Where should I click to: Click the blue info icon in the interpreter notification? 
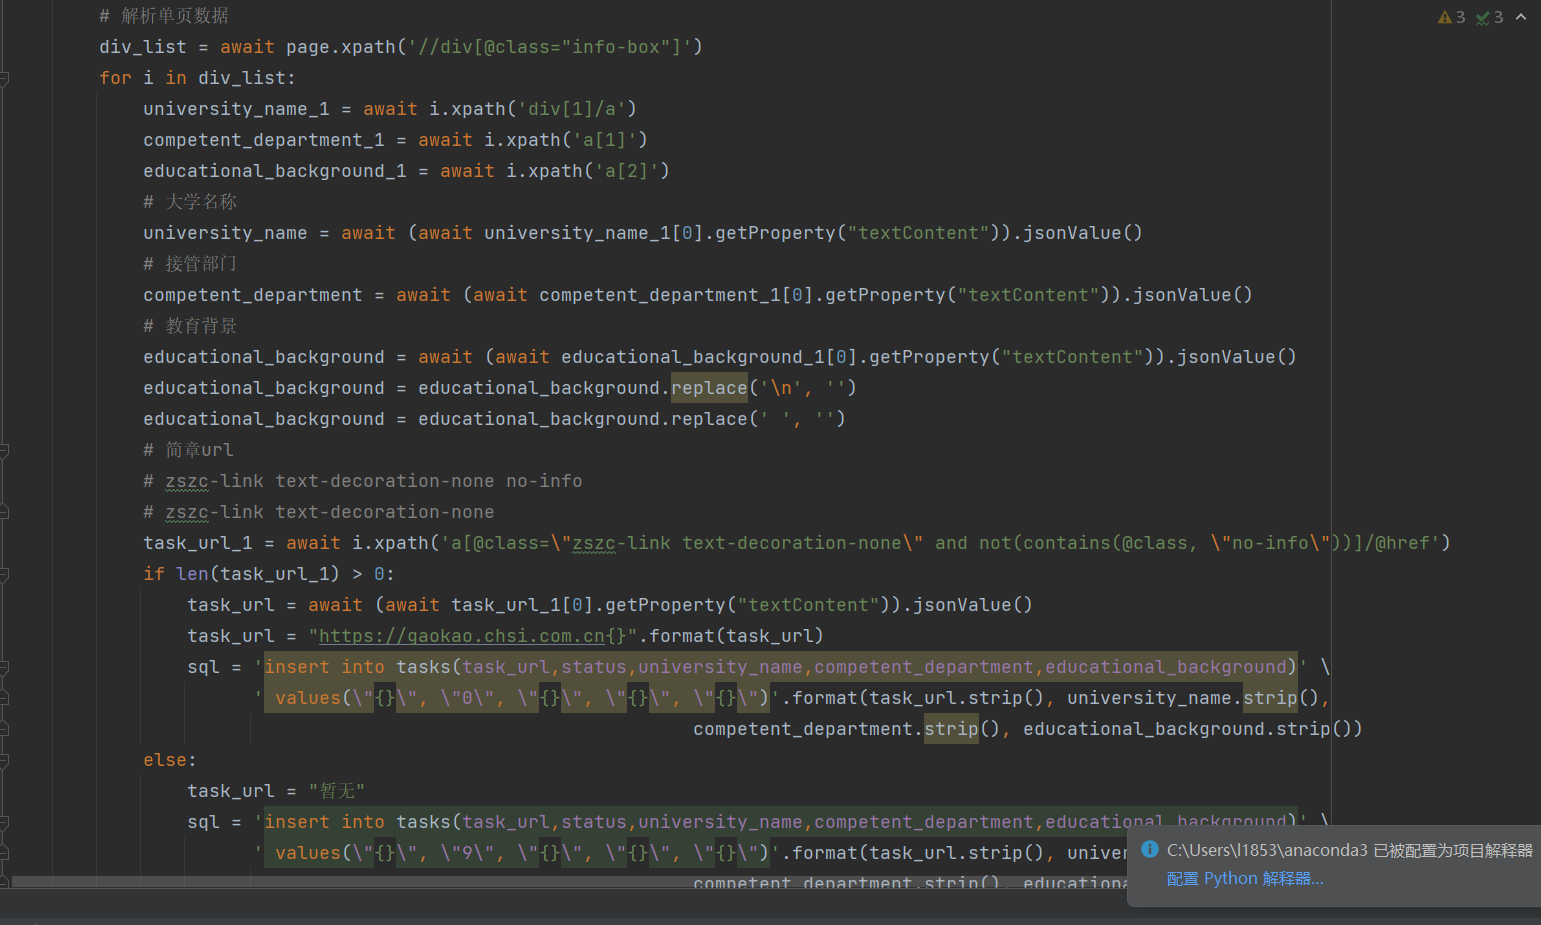[1150, 849]
